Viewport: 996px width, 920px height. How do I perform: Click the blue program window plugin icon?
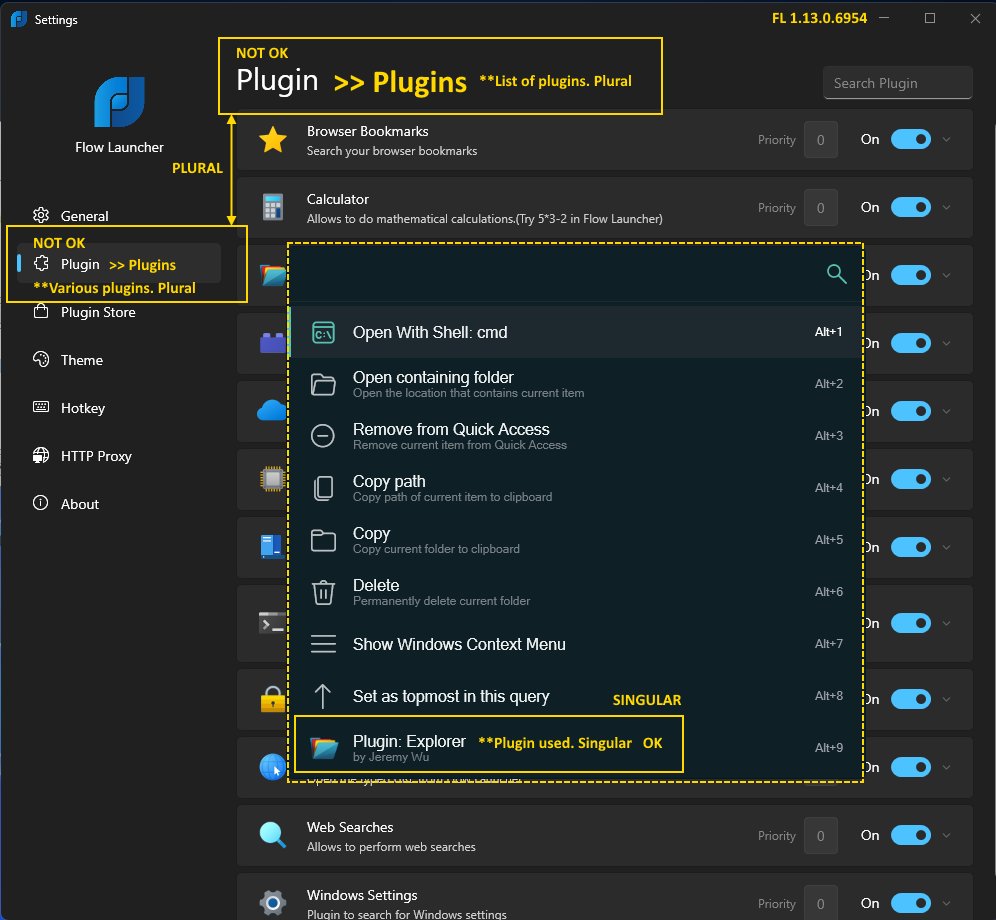(x=271, y=547)
